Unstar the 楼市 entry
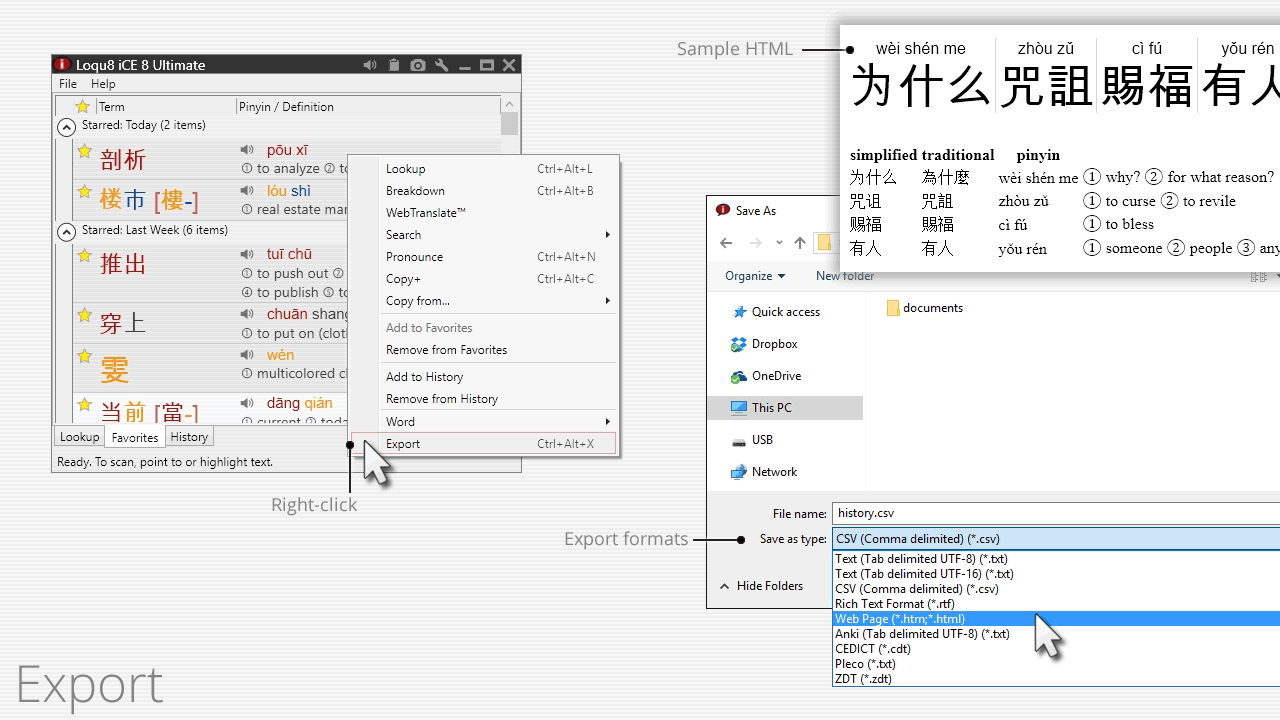This screenshot has width=1280, height=720. click(x=85, y=192)
